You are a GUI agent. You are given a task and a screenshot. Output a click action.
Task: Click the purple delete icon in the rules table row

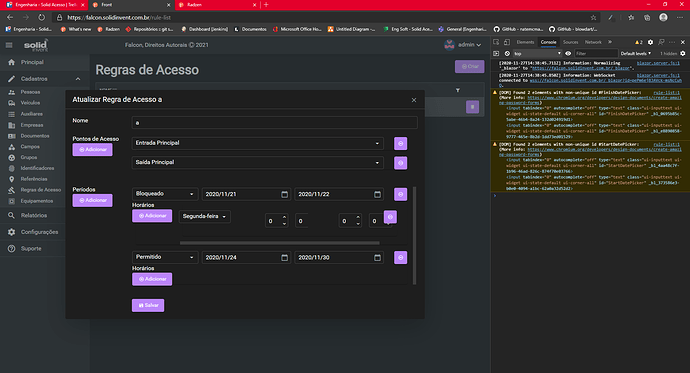pyautogui.click(x=472, y=107)
